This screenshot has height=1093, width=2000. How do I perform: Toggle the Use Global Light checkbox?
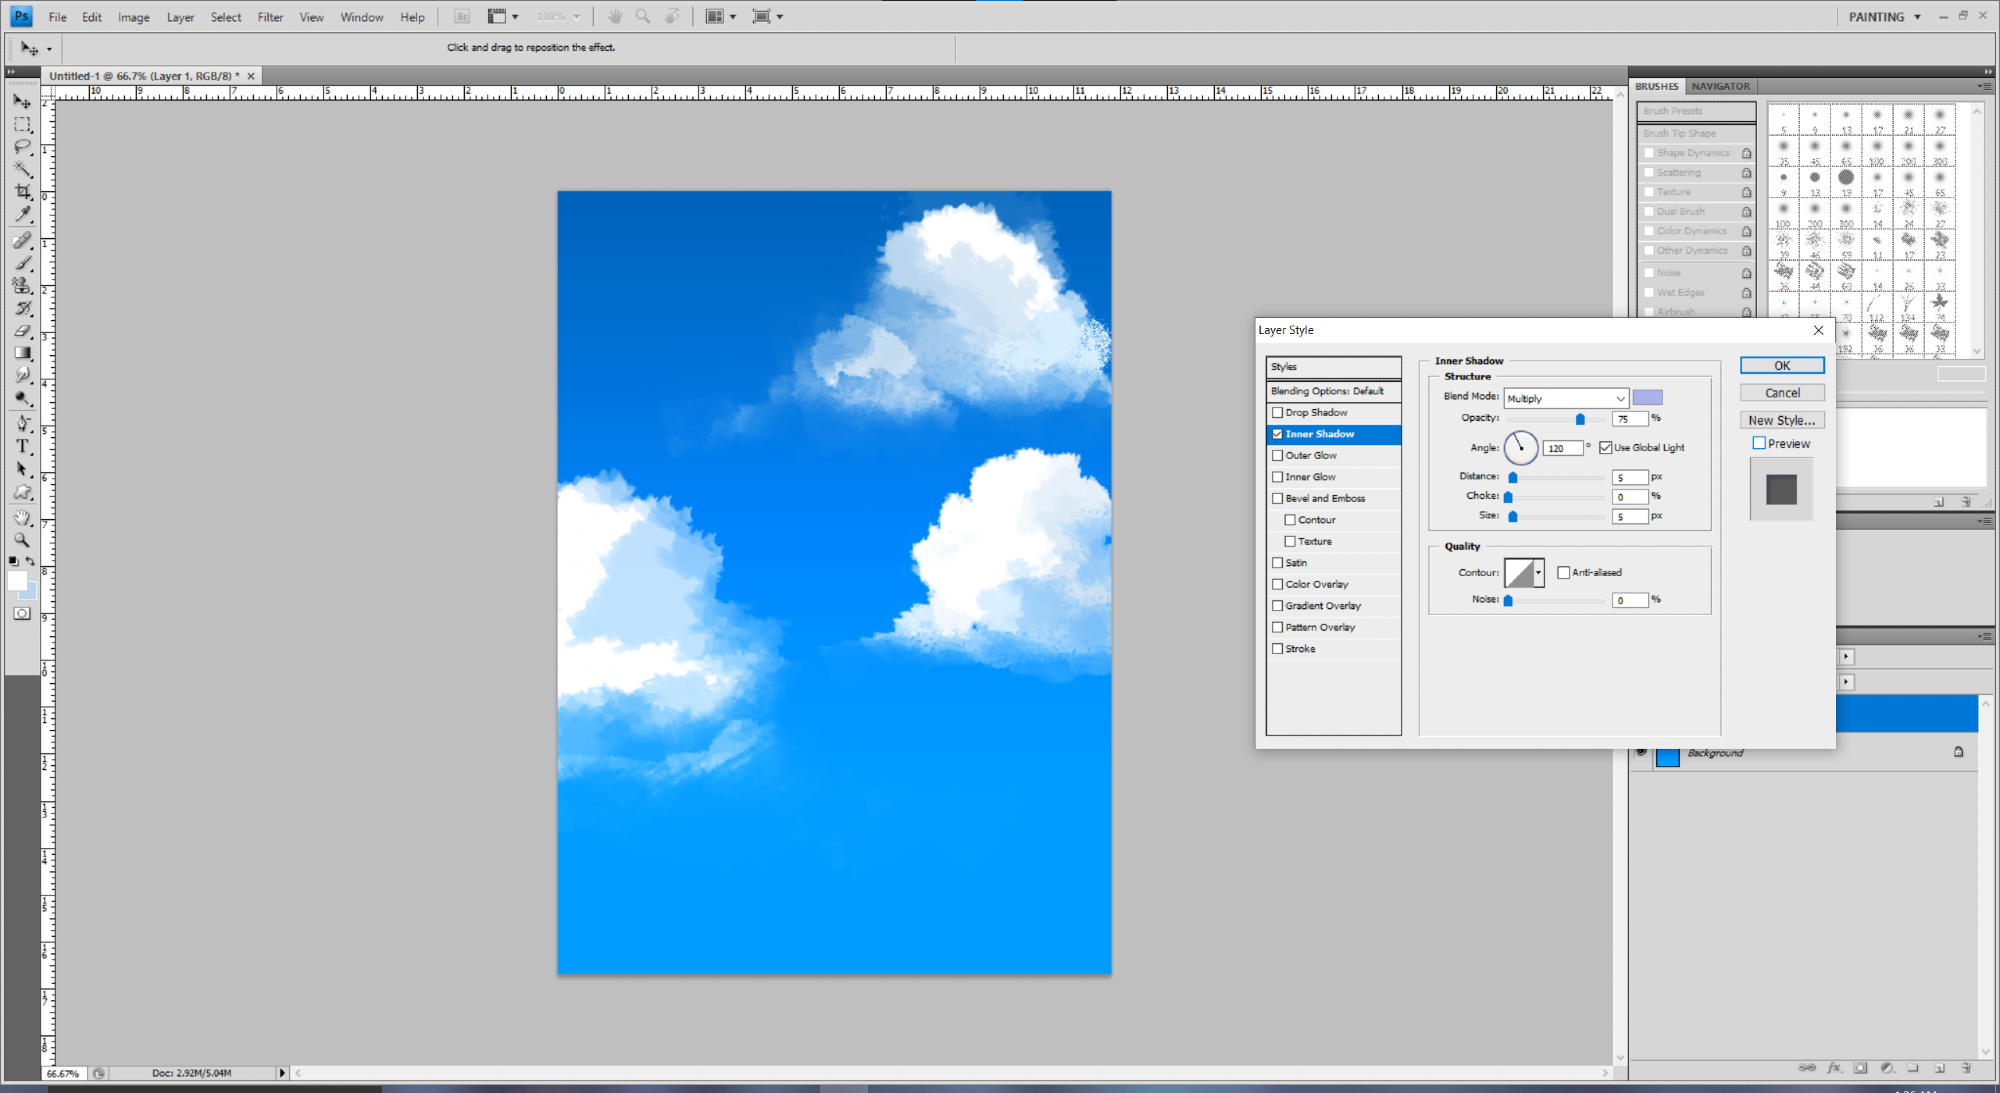[1605, 448]
